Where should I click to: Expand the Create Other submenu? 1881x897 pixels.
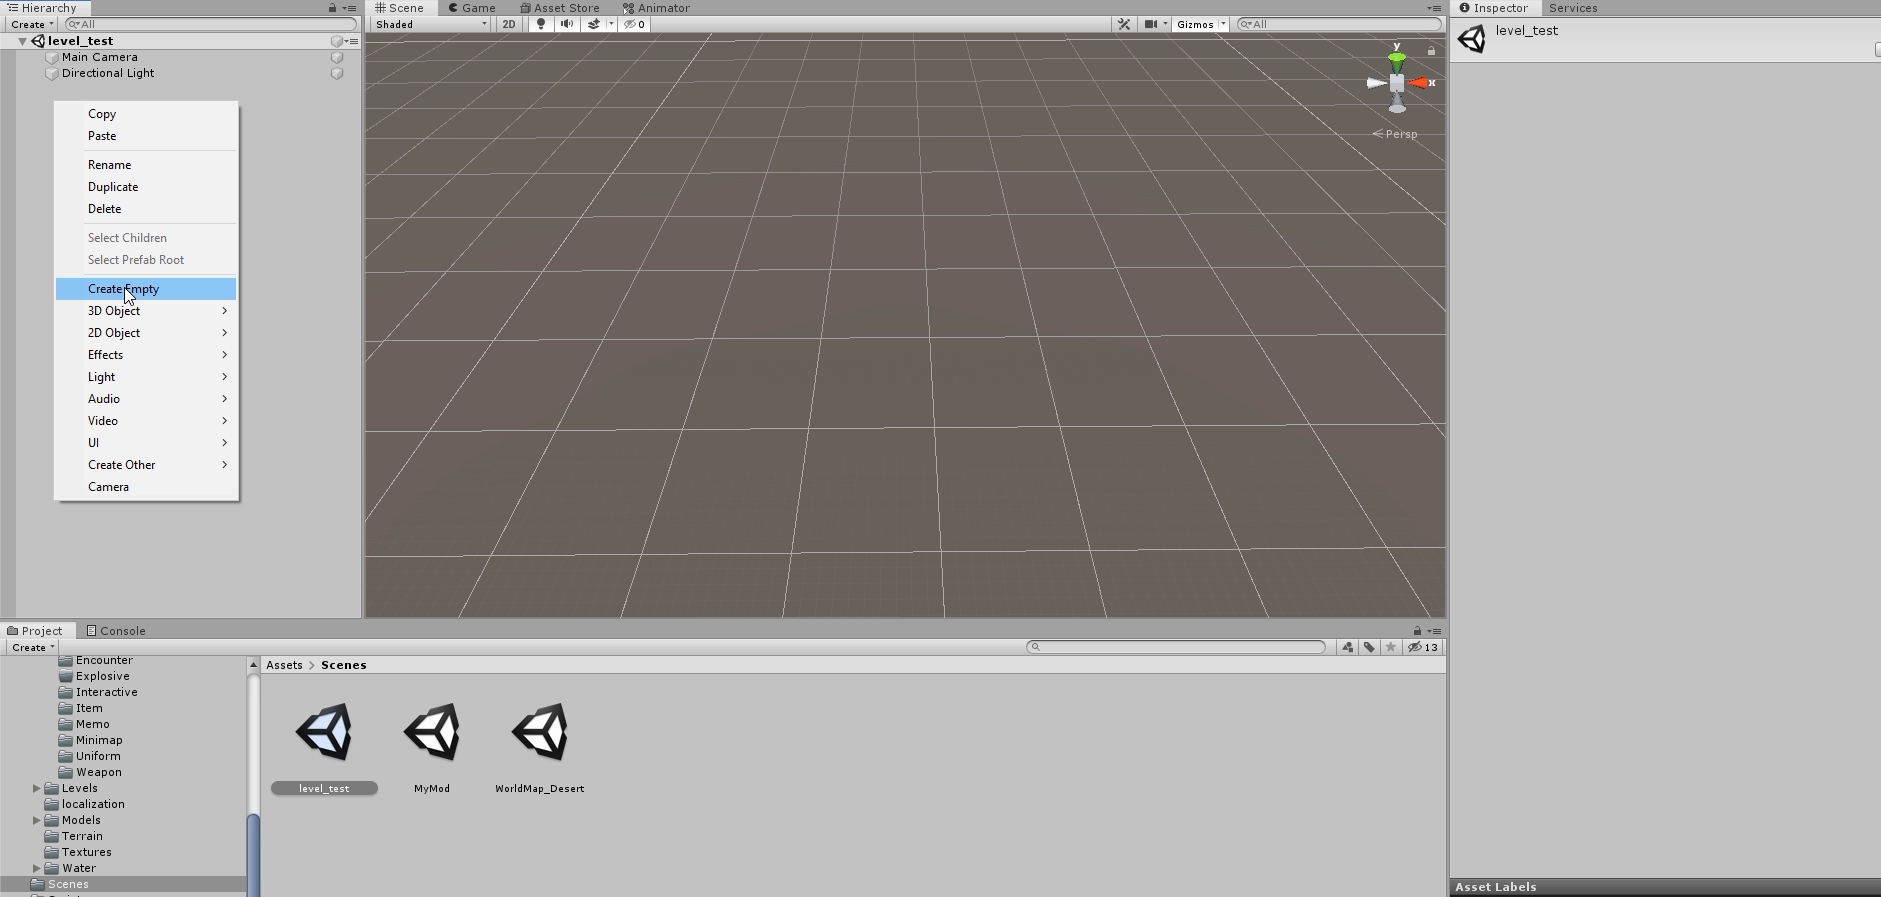point(146,465)
